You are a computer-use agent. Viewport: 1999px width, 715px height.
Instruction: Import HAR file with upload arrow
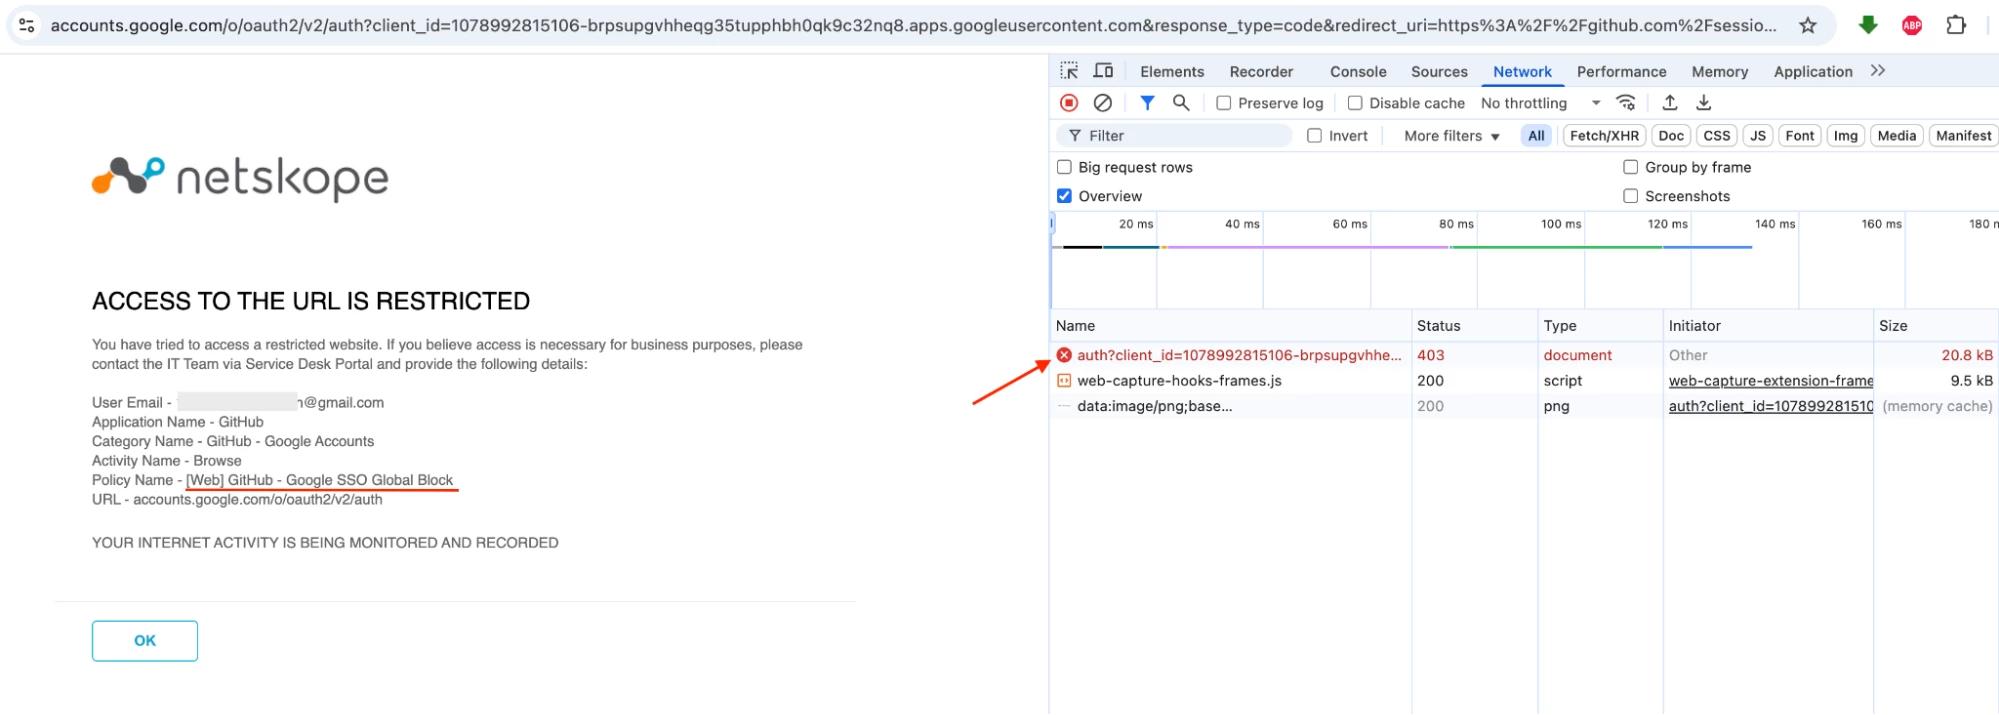tap(1670, 103)
